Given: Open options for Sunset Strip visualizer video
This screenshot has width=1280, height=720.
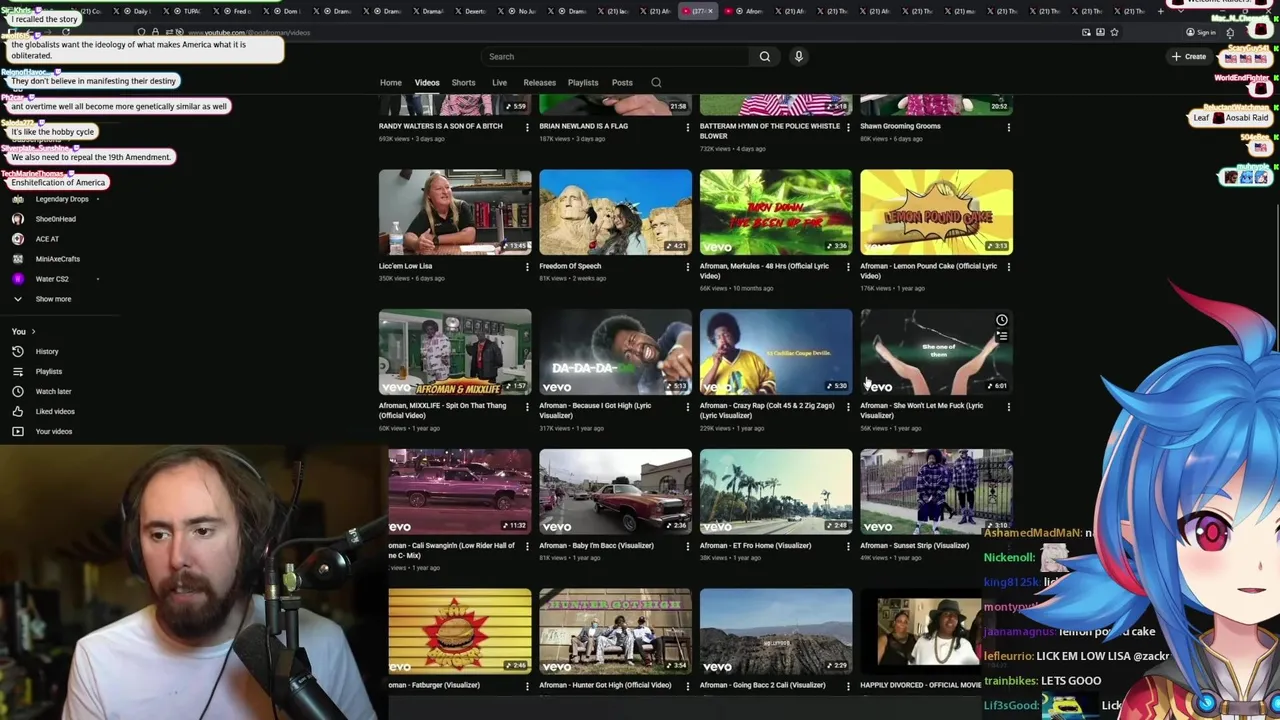Looking at the screenshot, I should tap(1008, 547).
